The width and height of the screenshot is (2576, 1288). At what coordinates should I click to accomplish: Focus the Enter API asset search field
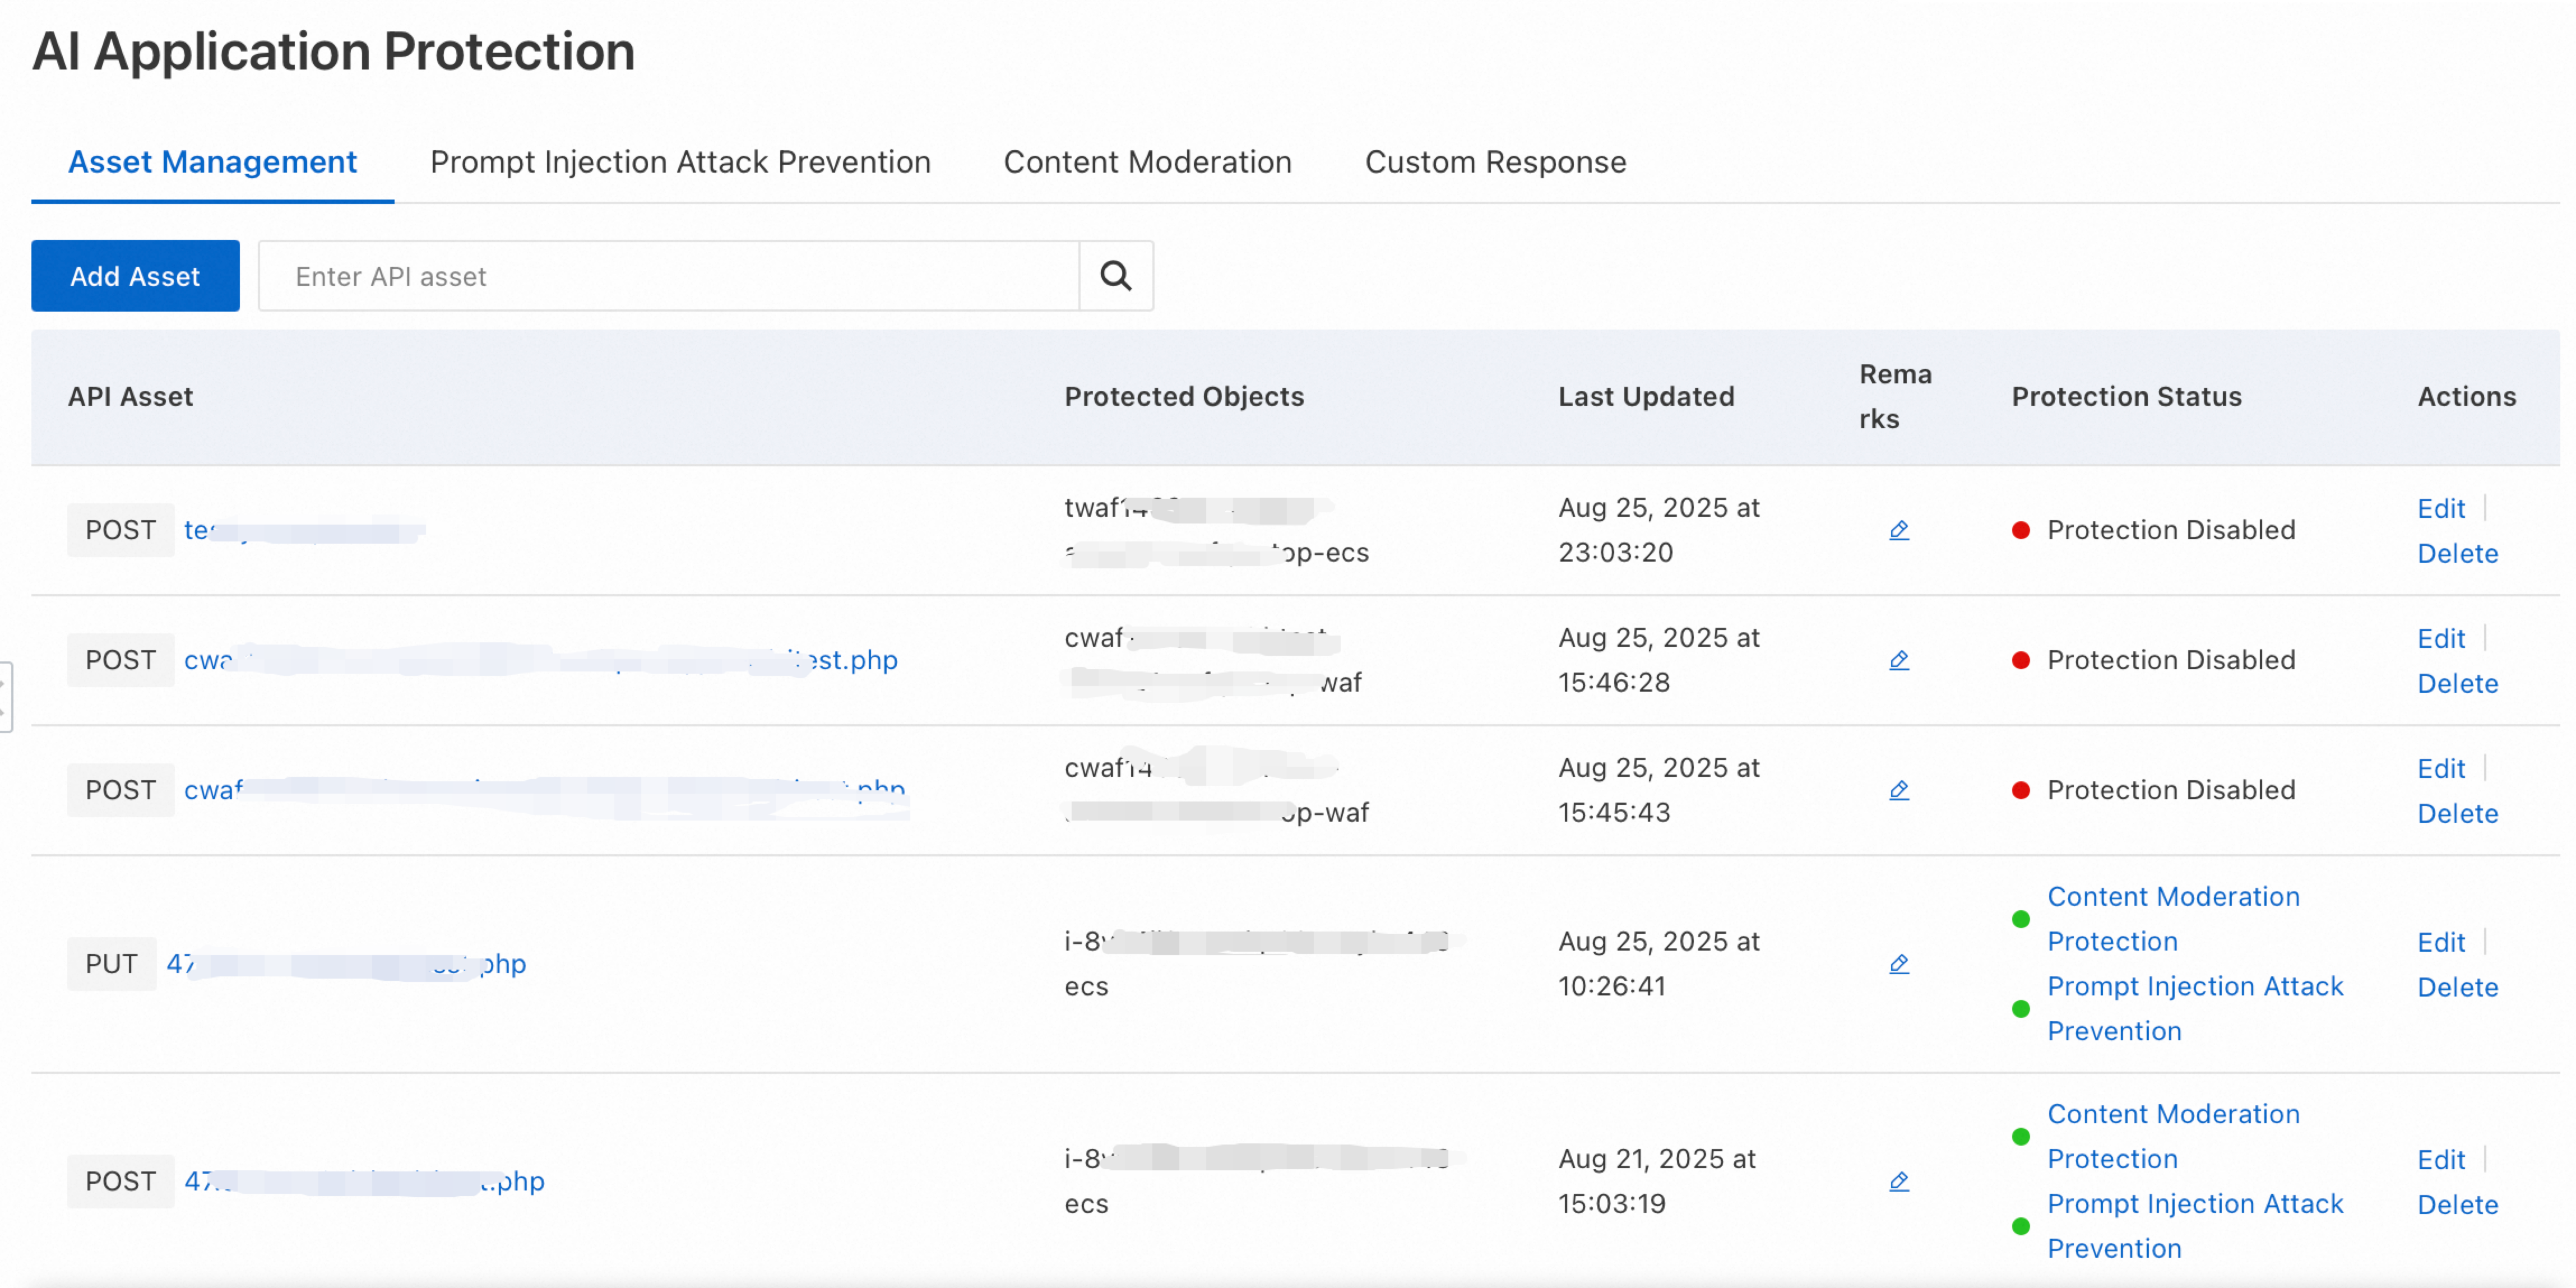click(668, 276)
